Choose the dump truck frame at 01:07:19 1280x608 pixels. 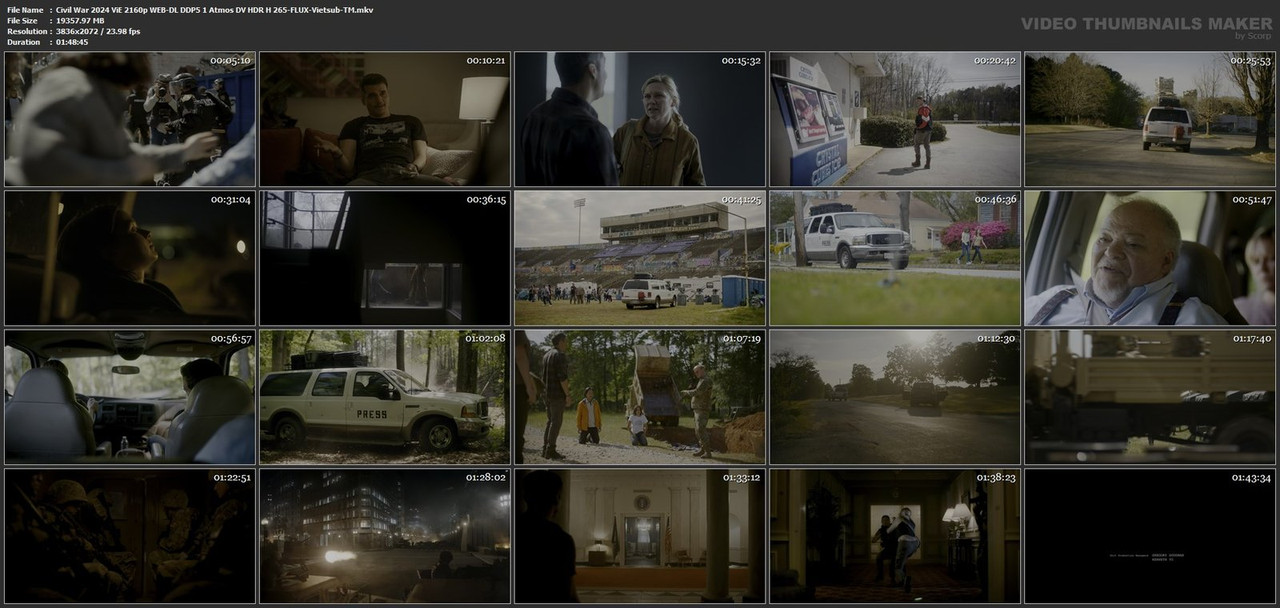click(x=640, y=397)
